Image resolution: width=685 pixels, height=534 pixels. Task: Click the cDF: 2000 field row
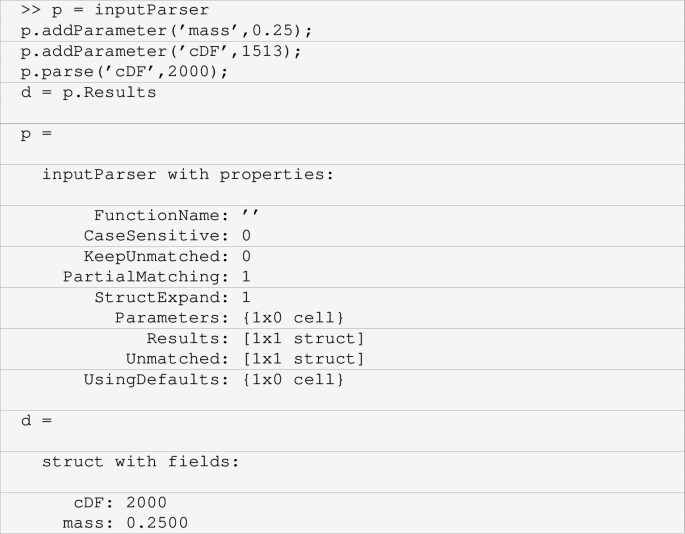(x=120, y=502)
